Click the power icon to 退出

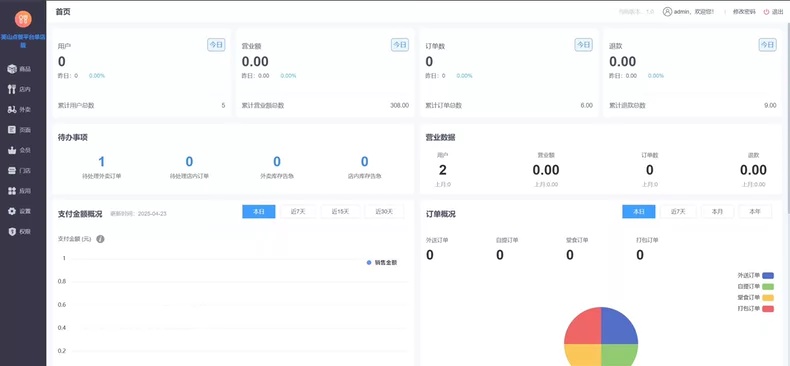point(766,12)
